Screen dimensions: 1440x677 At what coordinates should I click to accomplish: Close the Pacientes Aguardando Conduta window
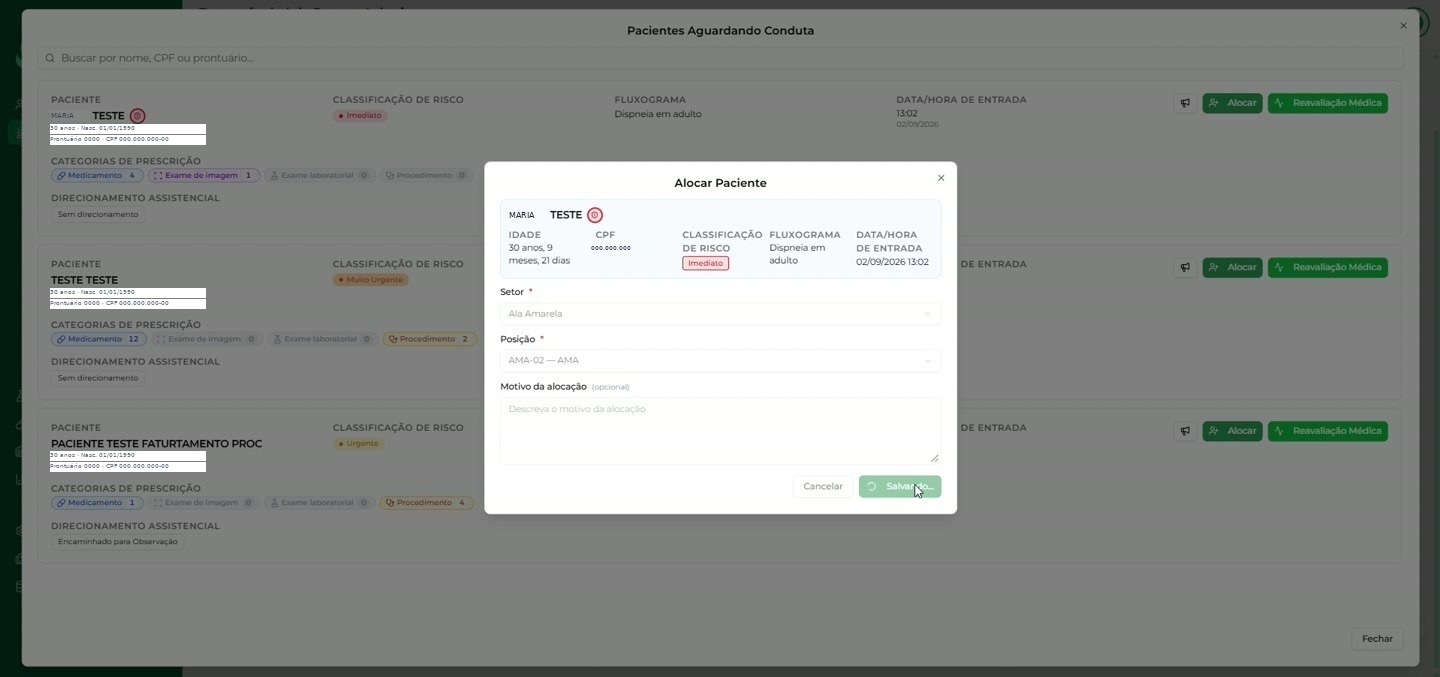click(1403, 26)
